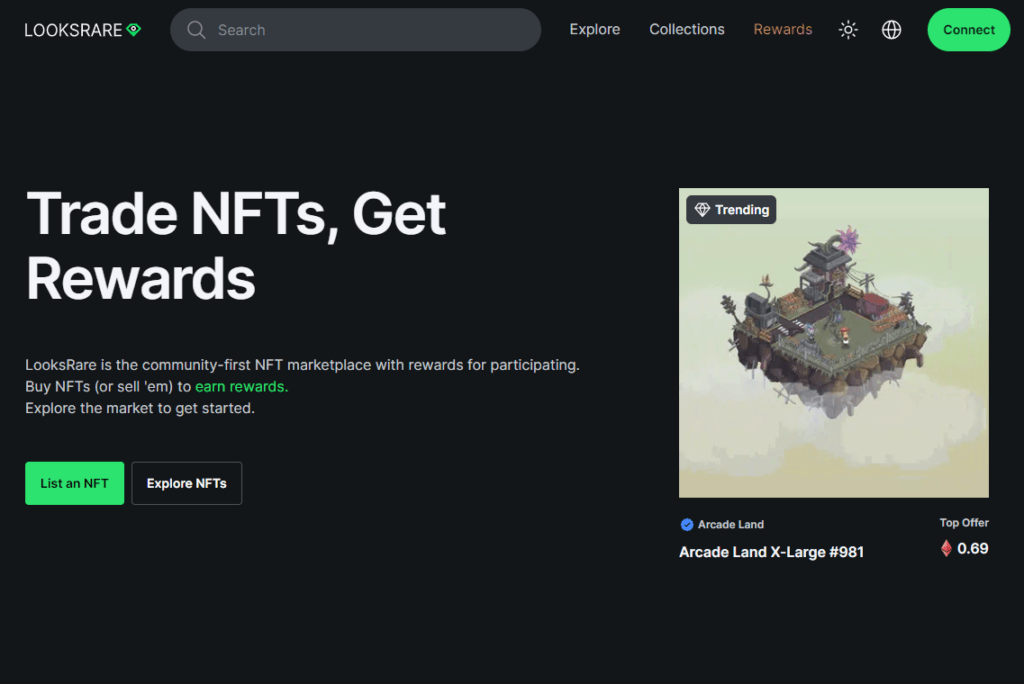Image resolution: width=1024 pixels, height=684 pixels.
Task: Click the Top Offer value 0.69
Action: click(x=972, y=549)
